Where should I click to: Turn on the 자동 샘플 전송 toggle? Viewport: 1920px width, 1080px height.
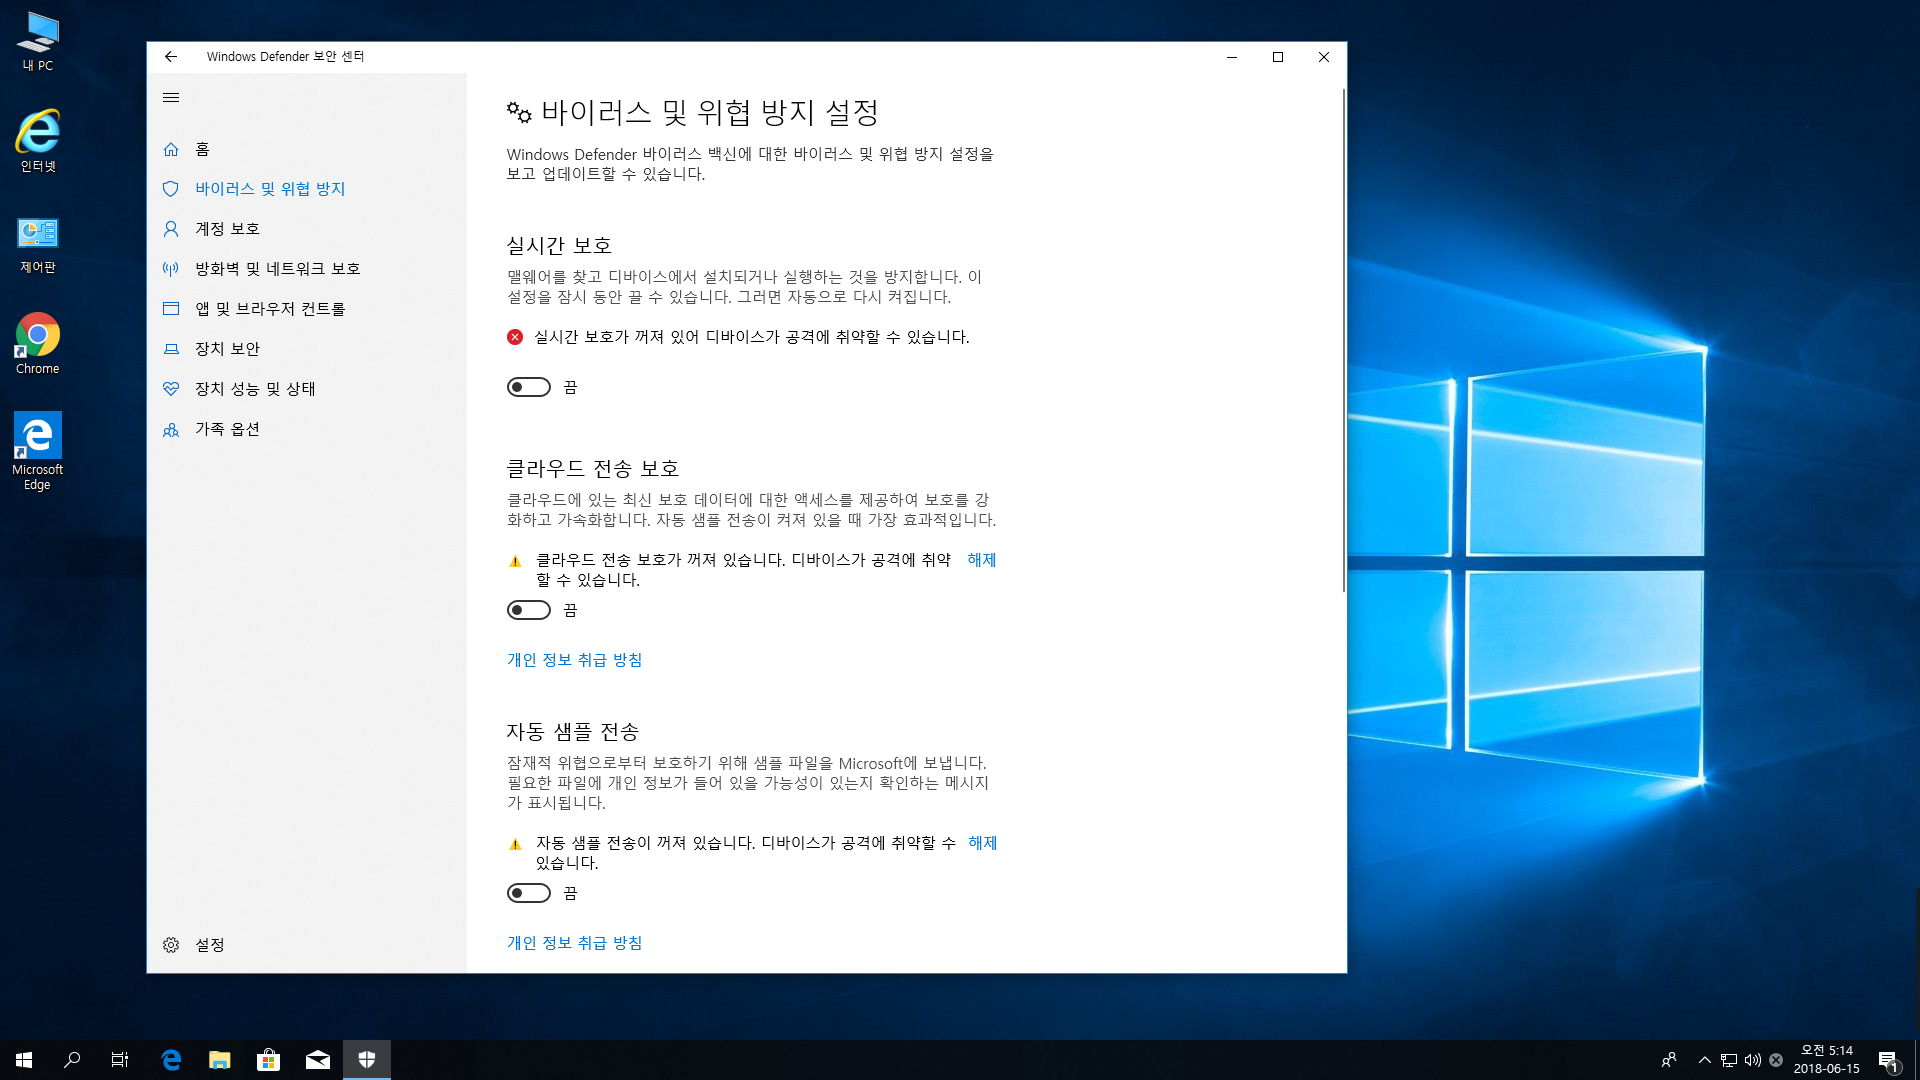click(x=528, y=893)
